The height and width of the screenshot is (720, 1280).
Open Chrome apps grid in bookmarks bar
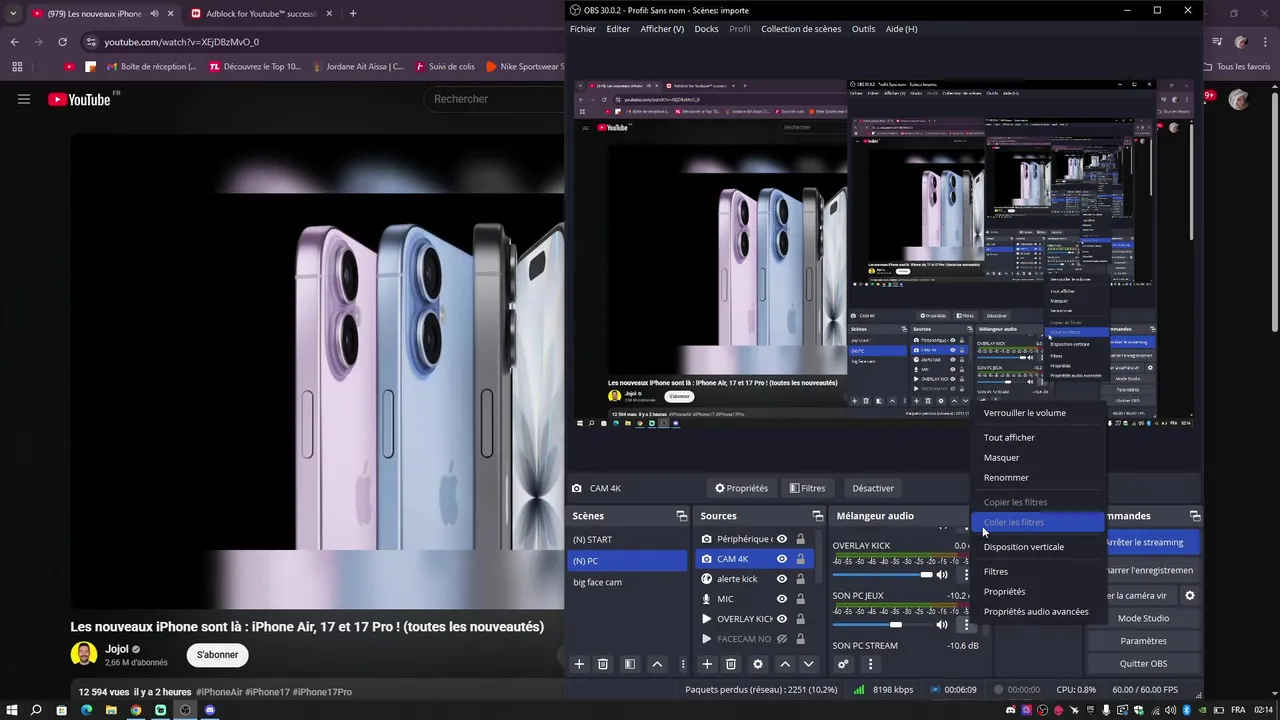tap(17, 67)
